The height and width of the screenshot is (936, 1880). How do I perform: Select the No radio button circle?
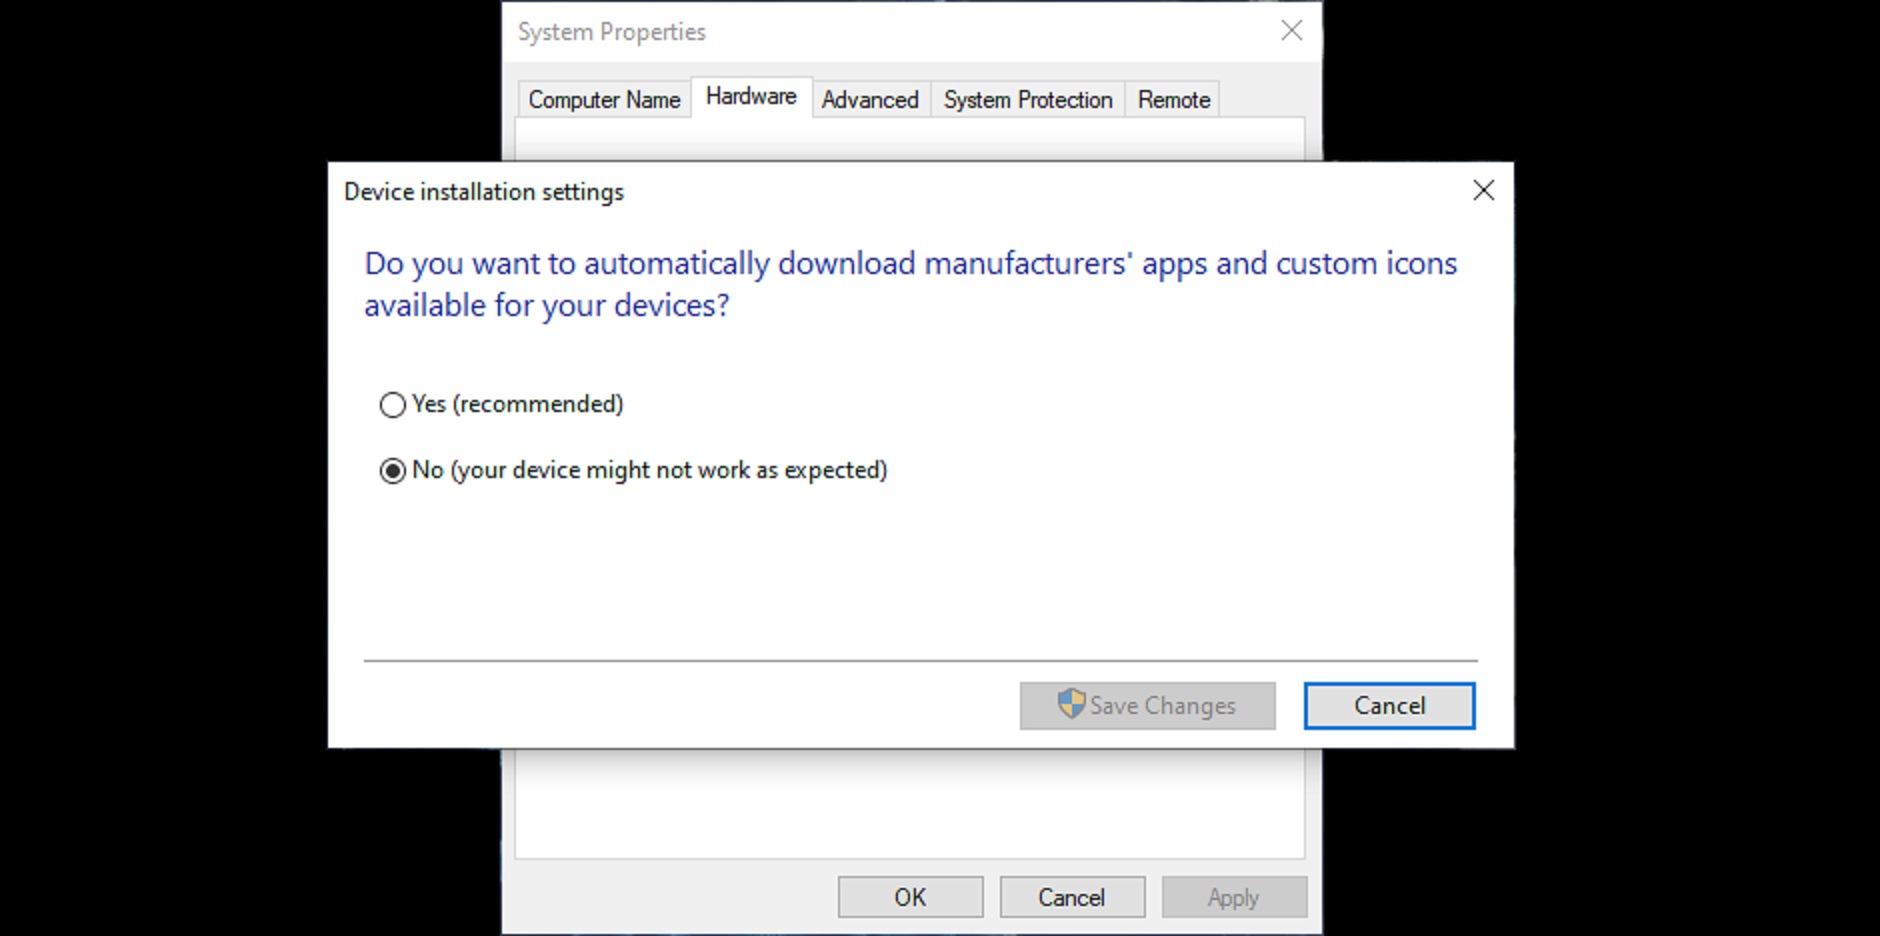[x=393, y=471]
